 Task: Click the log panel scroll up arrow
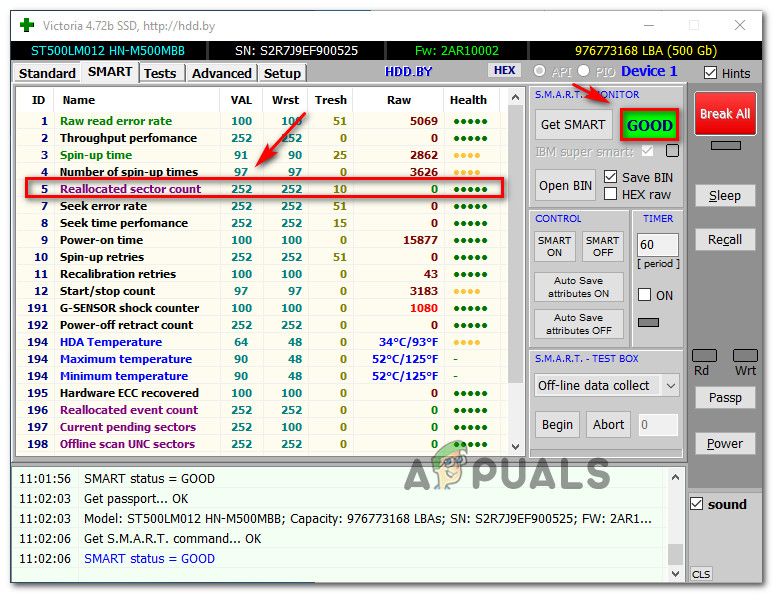pos(675,477)
